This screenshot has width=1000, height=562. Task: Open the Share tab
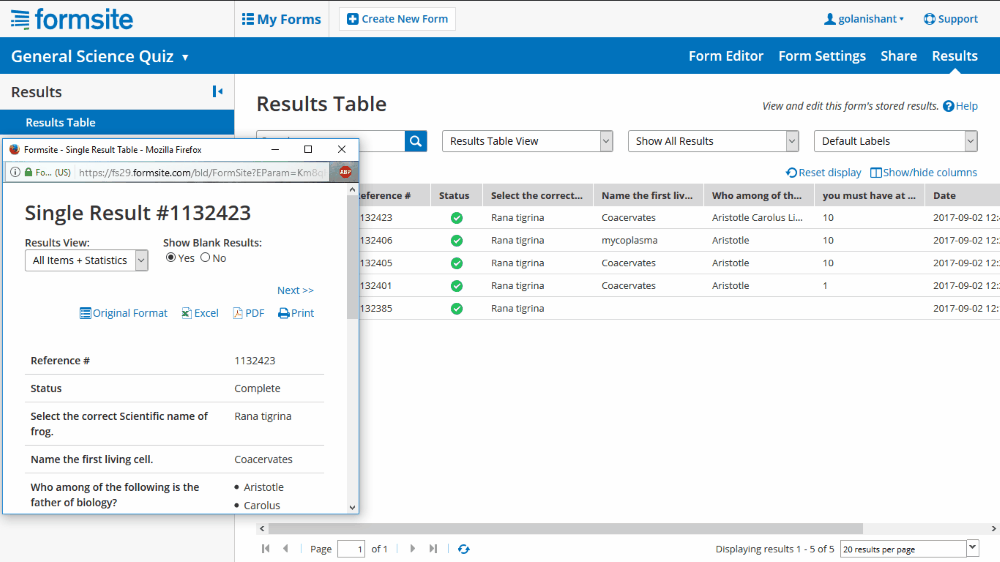(x=899, y=56)
